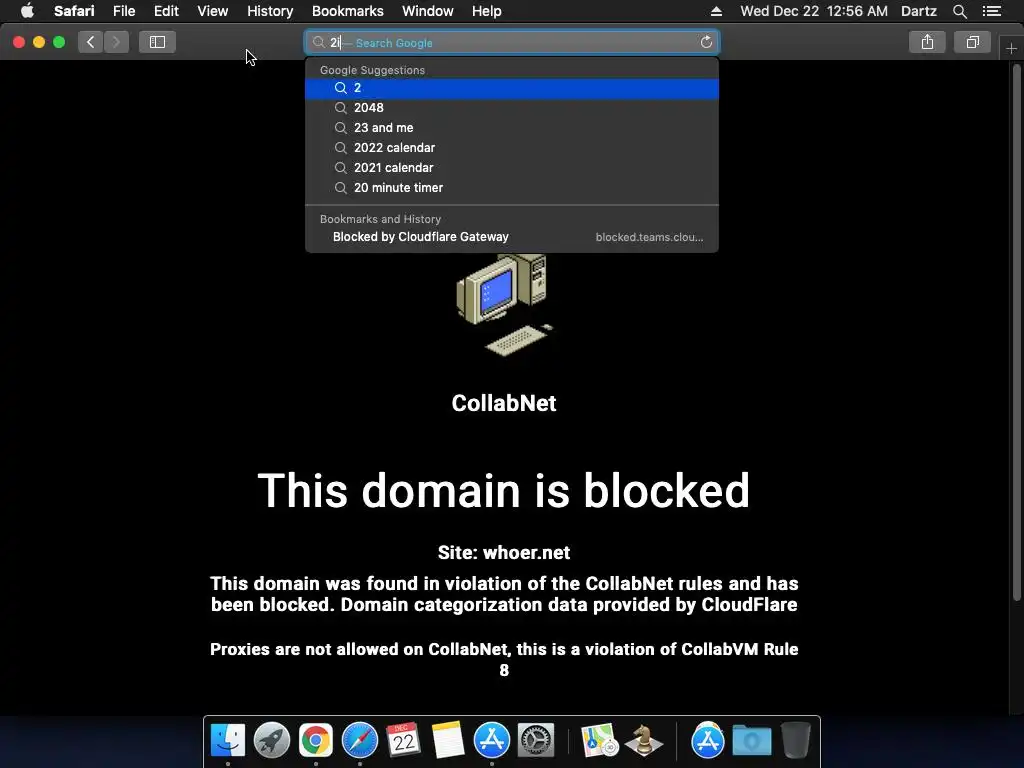Open the File menu
The width and height of the screenshot is (1024, 768).
[x=123, y=11]
